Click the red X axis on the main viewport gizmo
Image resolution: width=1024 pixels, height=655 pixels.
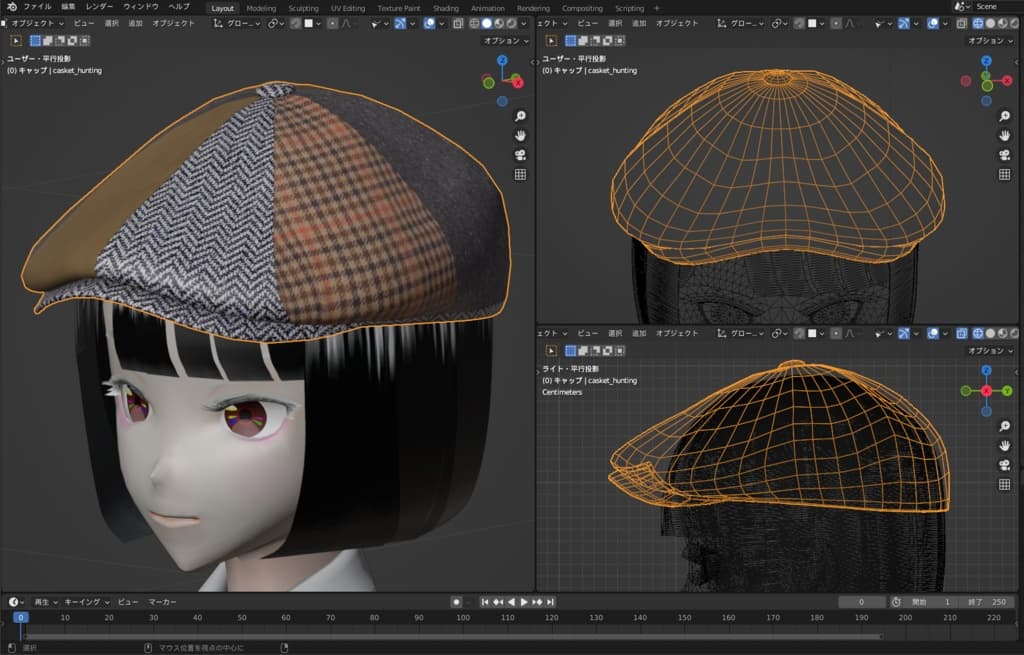(x=518, y=83)
